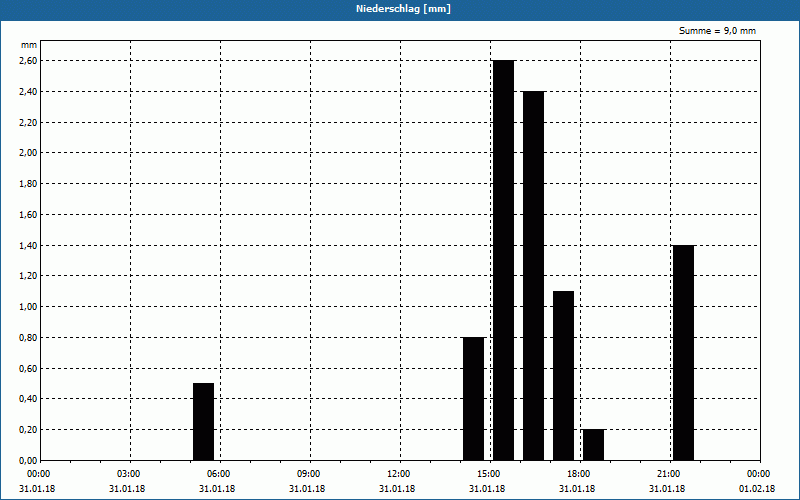Click the 1,10 mm bar before 18:00
The image size is (800, 500).
(564, 376)
